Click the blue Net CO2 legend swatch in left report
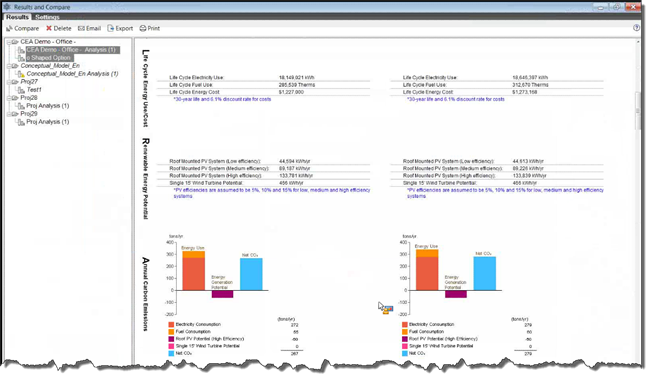650x382 pixels. click(171, 353)
